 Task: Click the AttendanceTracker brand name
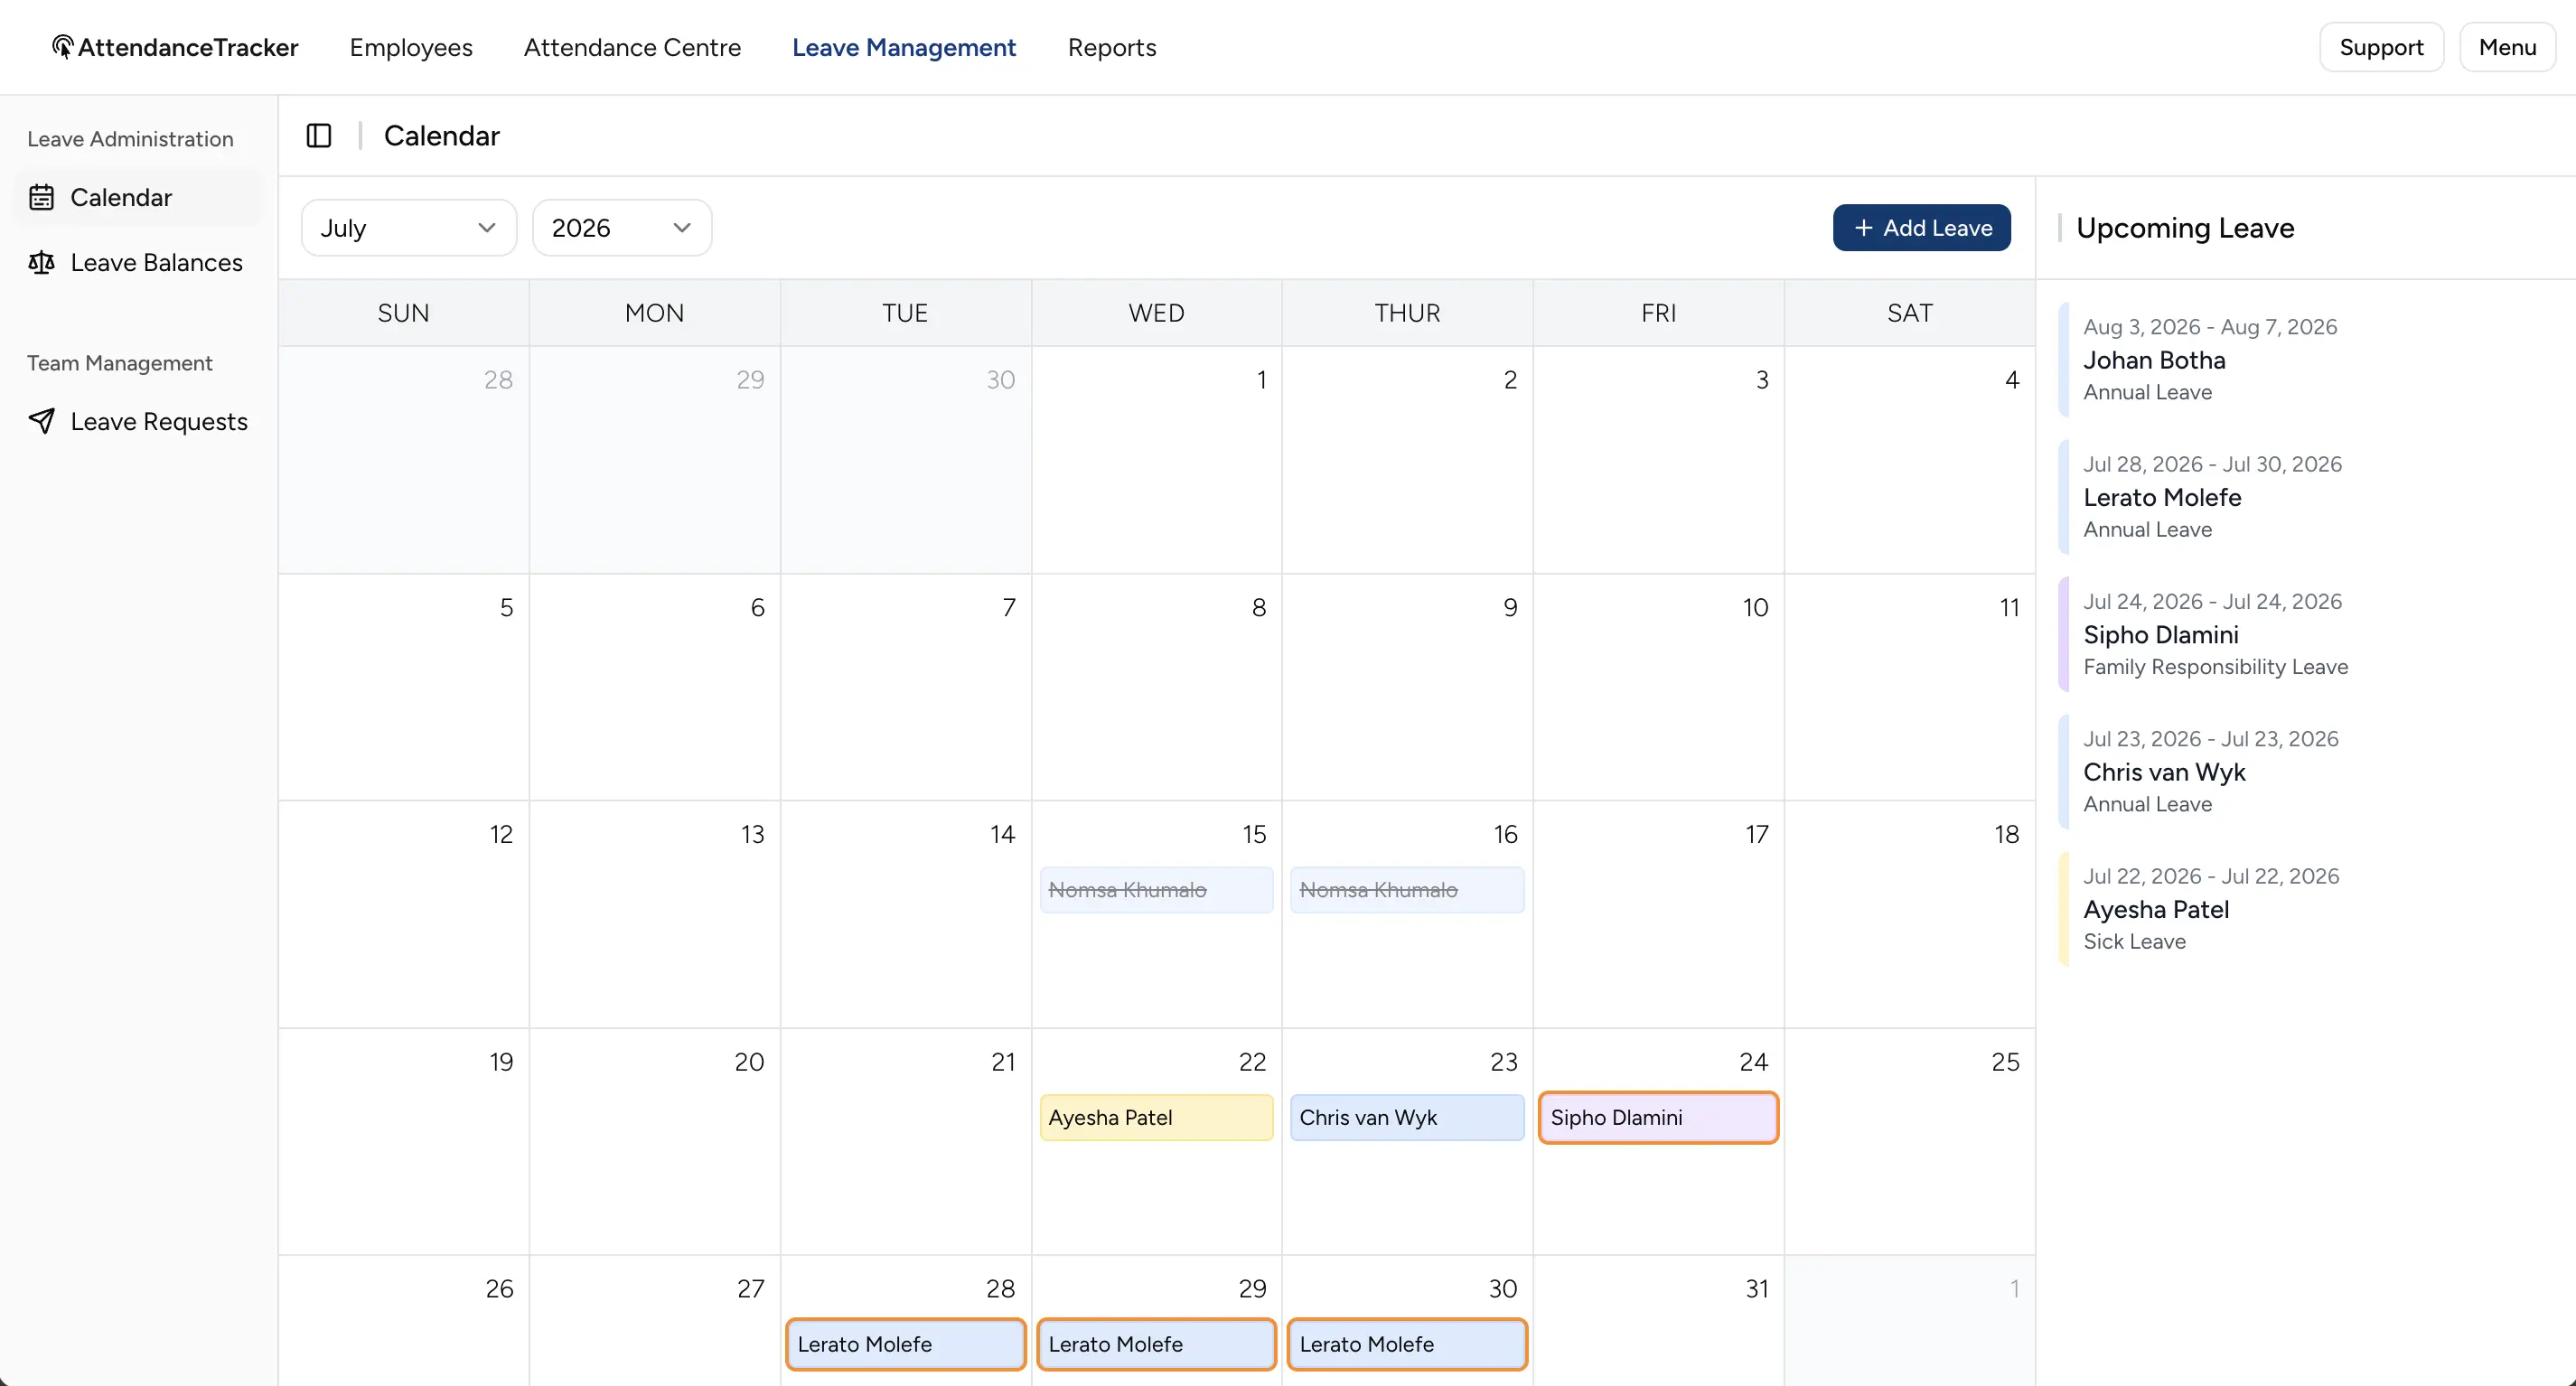(188, 47)
